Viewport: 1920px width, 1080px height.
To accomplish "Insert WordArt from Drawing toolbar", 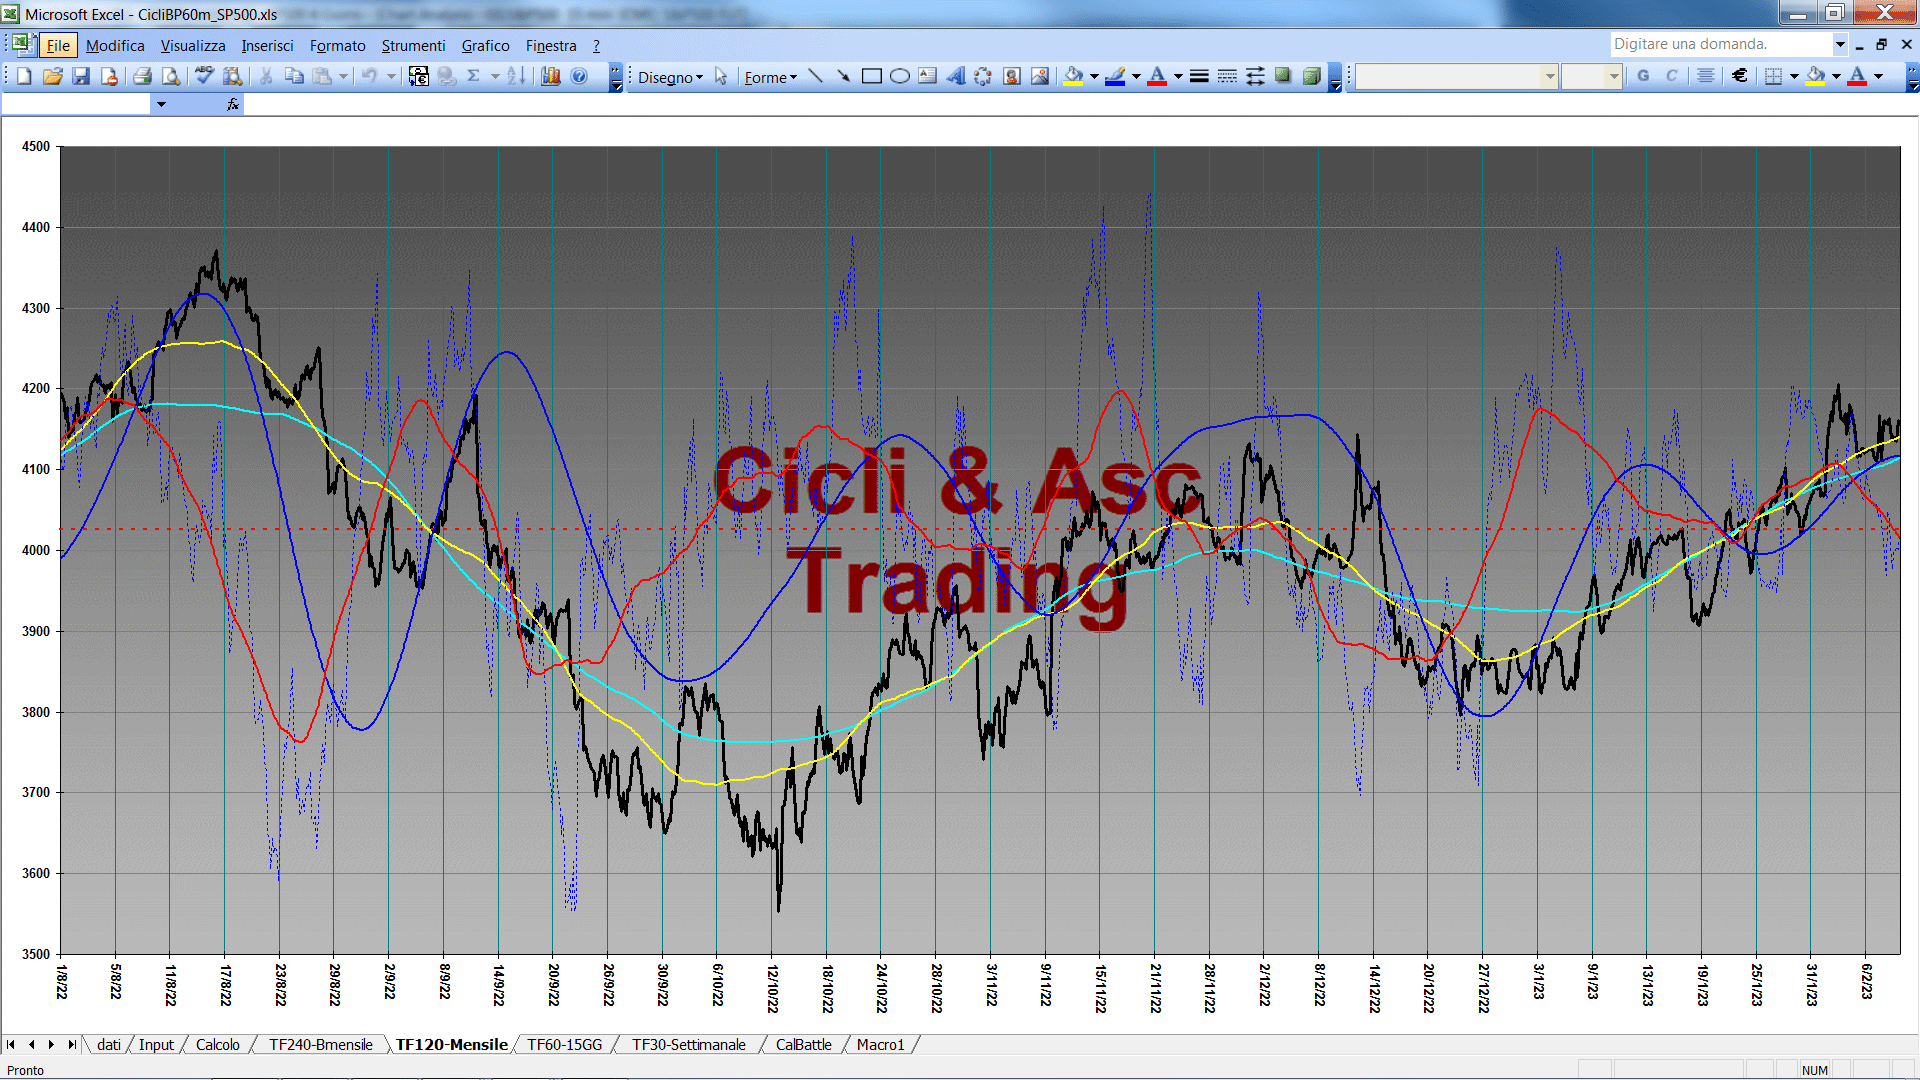I will tap(956, 76).
